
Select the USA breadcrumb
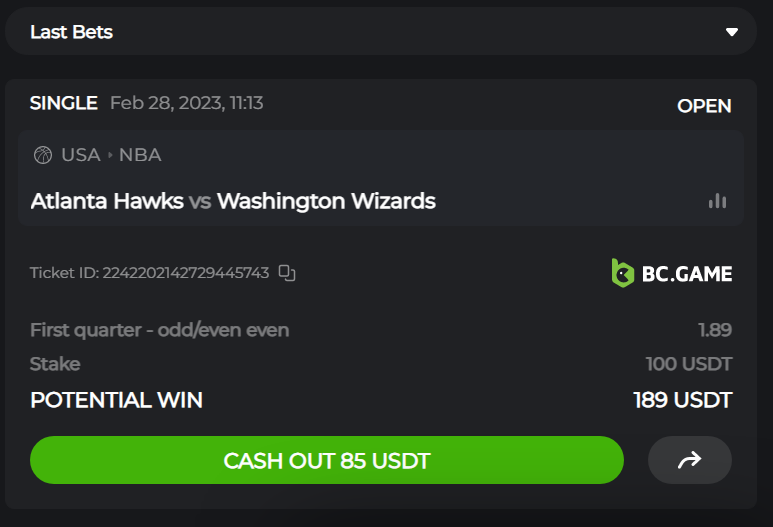pyautogui.click(x=81, y=155)
